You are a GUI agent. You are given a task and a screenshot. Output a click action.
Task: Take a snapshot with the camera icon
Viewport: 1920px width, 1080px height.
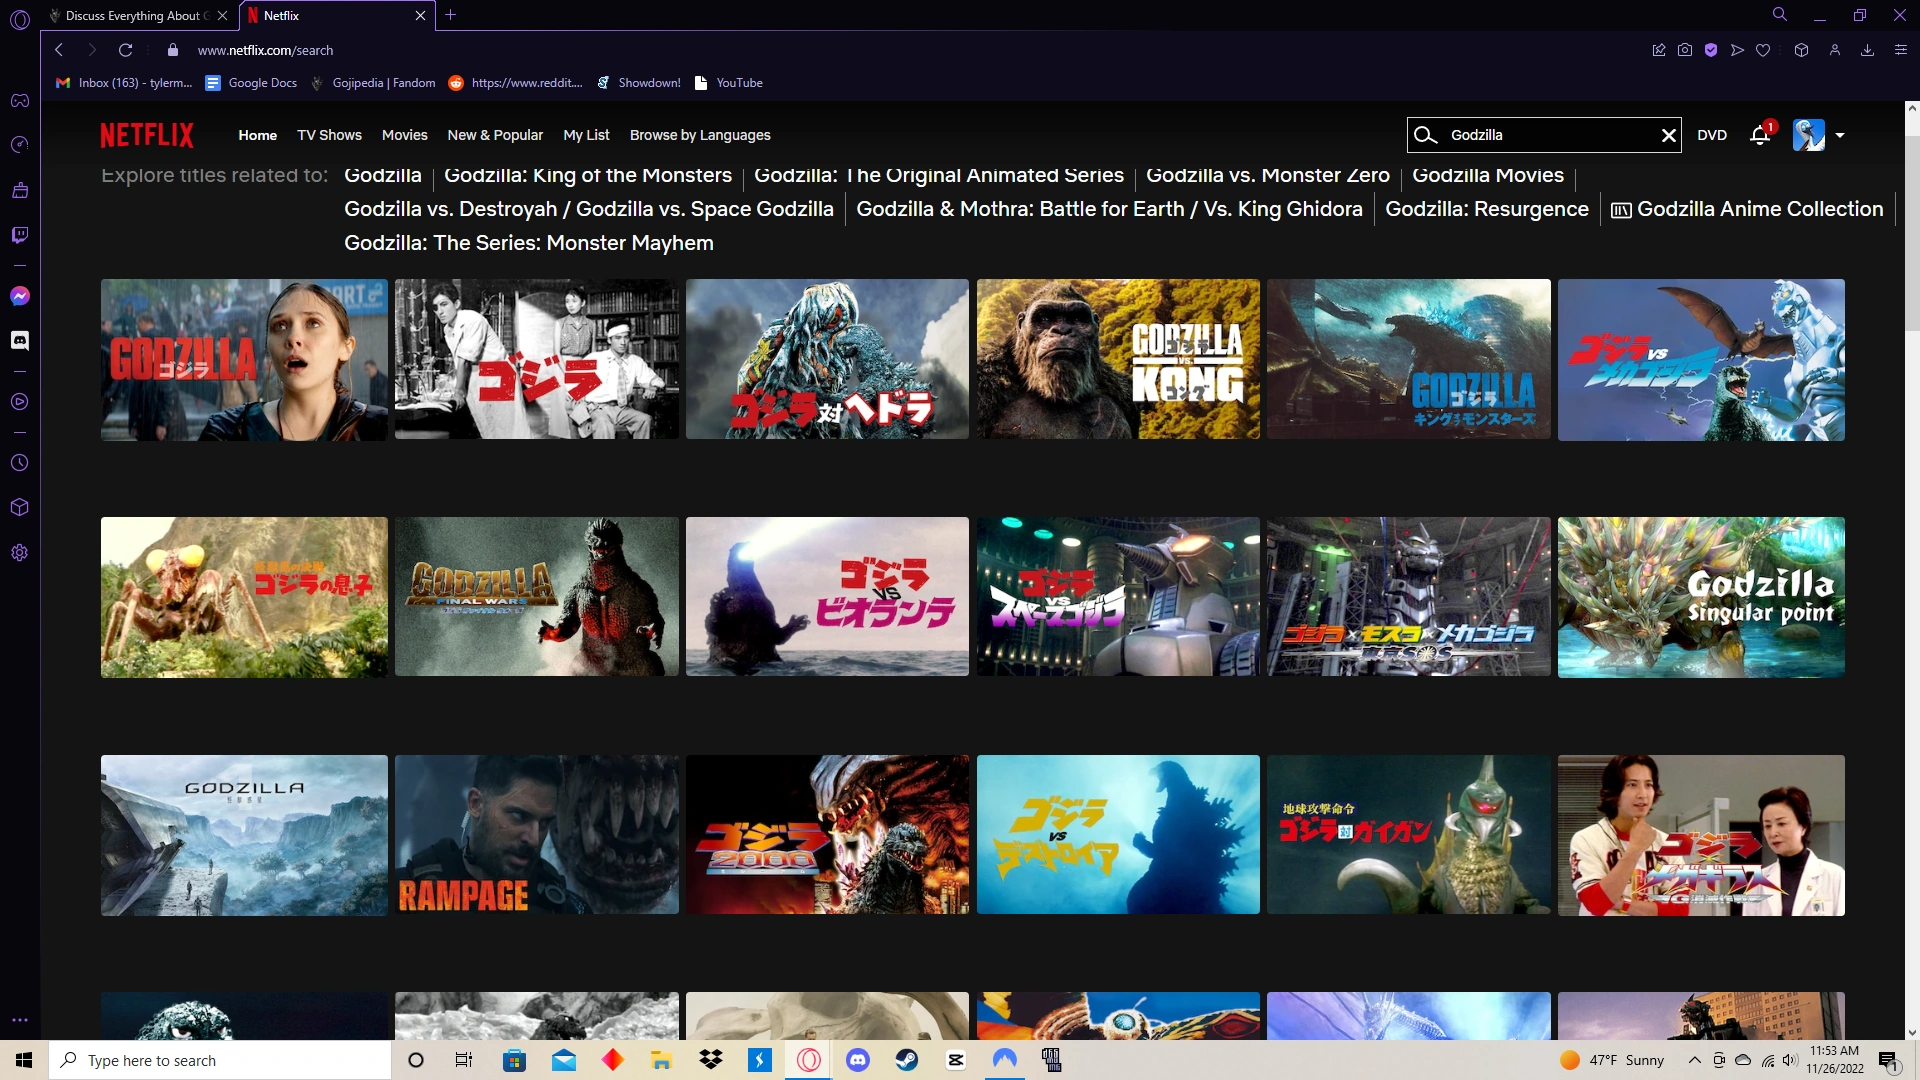tap(1685, 50)
